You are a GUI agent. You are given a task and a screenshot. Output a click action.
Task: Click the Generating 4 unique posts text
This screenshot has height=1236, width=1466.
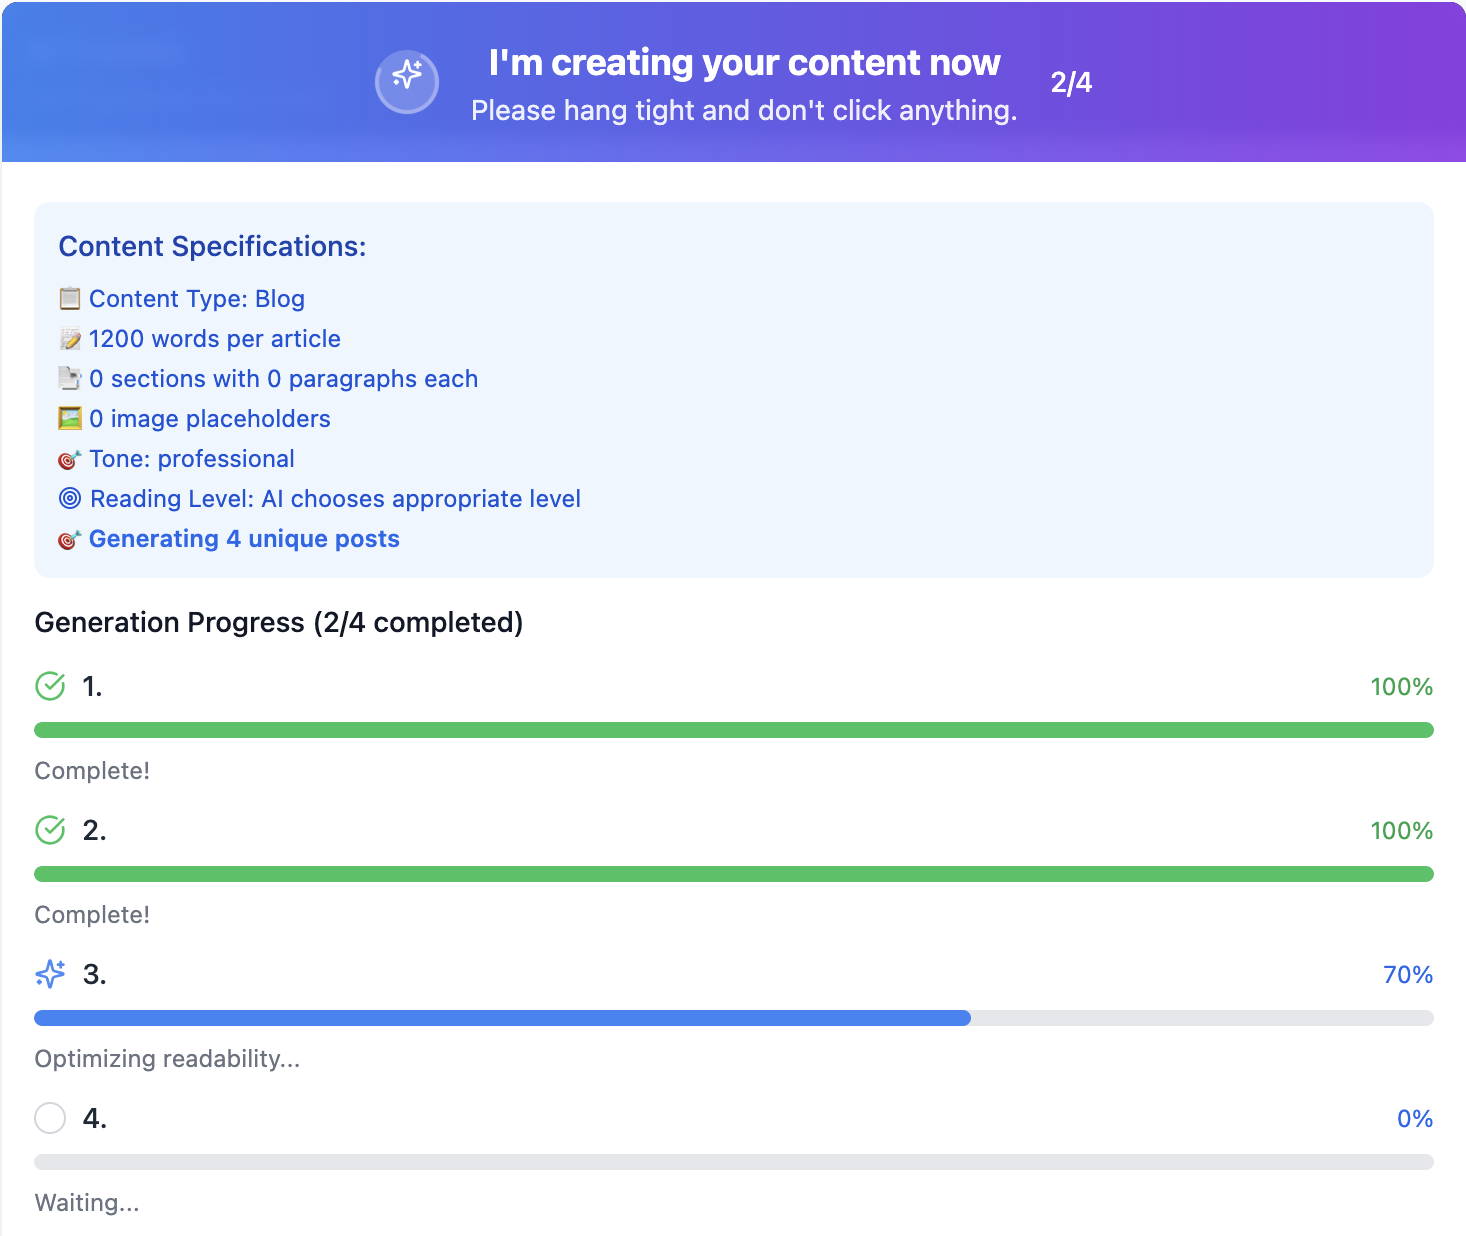coord(244,539)
